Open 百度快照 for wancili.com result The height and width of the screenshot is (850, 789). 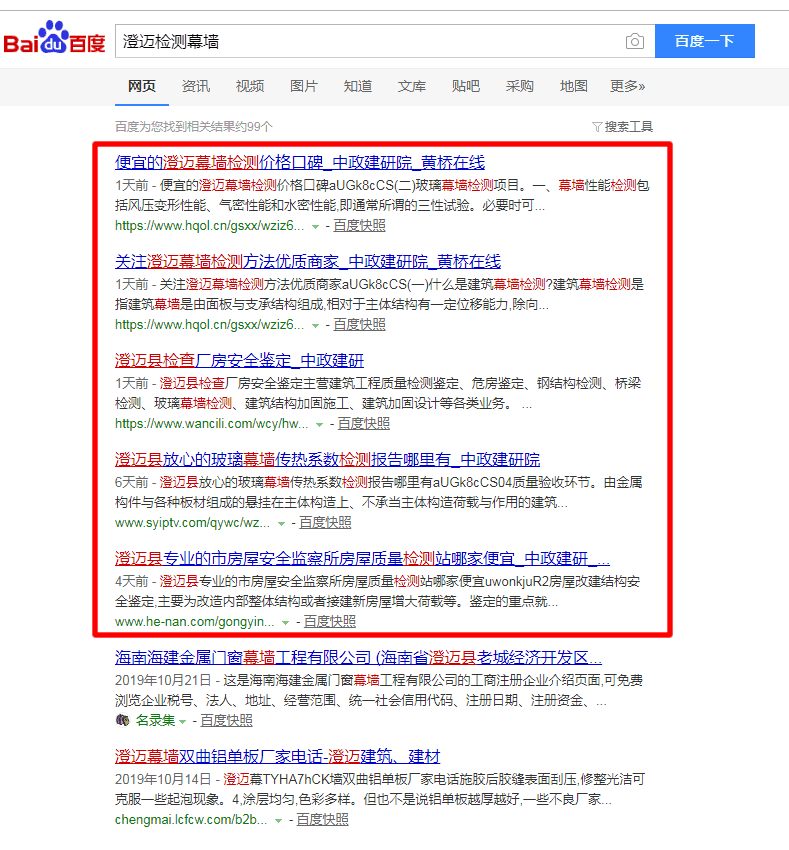coord(363,424)
